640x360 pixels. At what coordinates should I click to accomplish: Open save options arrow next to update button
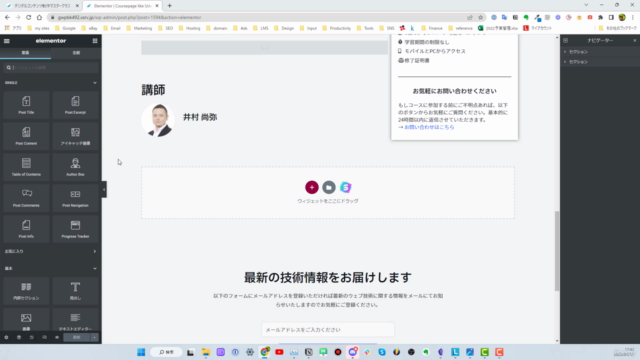click(94, 338)
